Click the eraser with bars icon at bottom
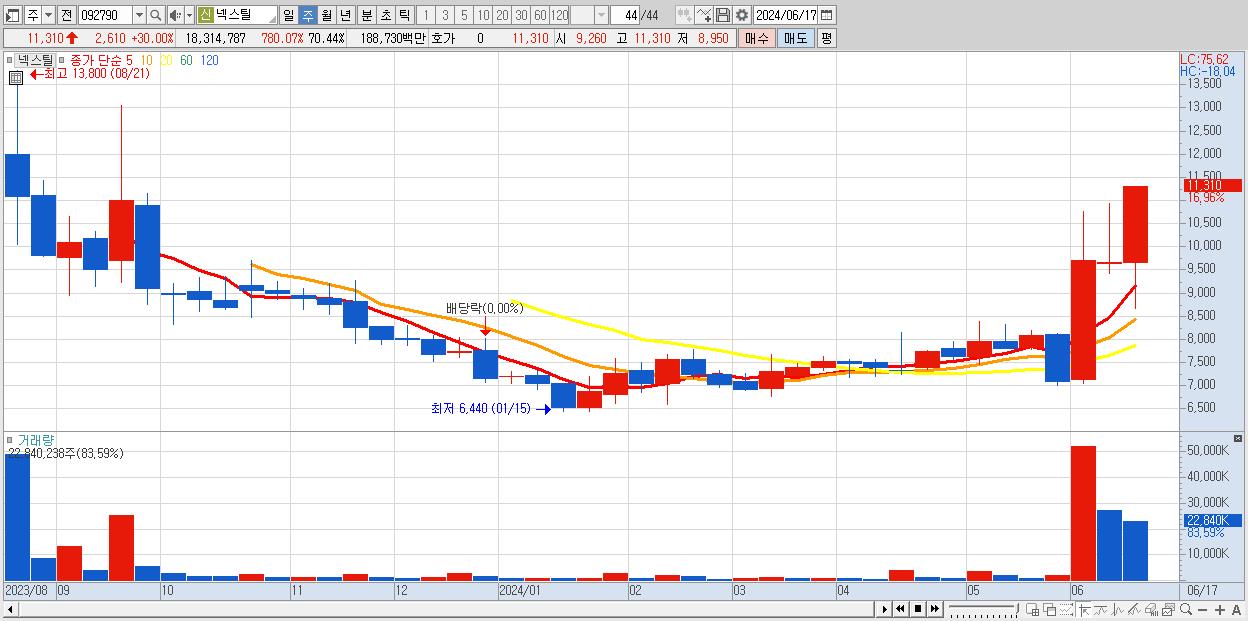This screenshot has width=1248, height=621. click(x=1151, y=609)
